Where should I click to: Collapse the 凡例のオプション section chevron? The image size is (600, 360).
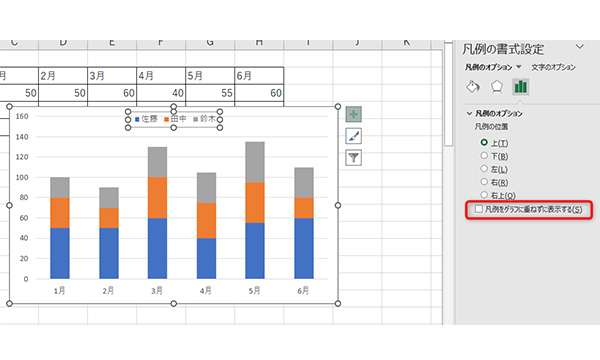click(469, 113)
